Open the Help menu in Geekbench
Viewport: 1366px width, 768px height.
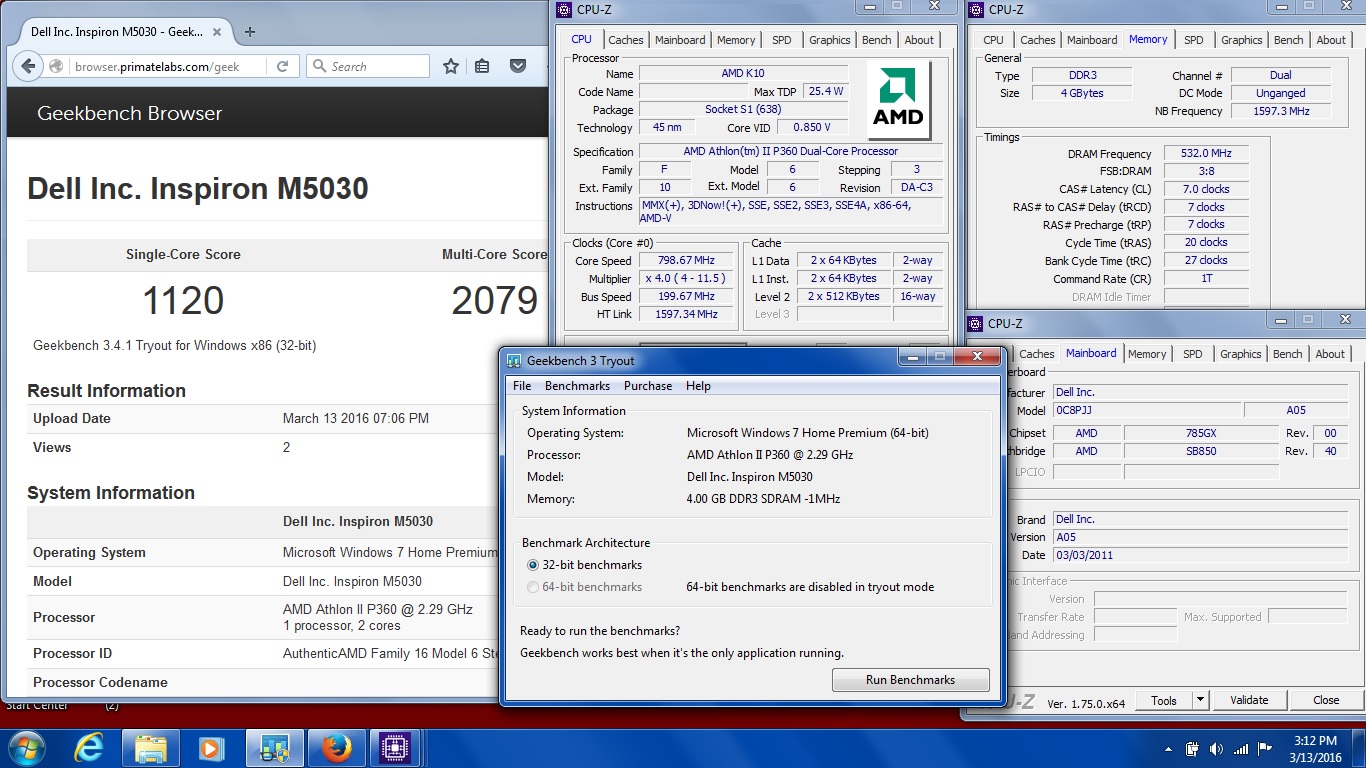[x=698, y=386]
